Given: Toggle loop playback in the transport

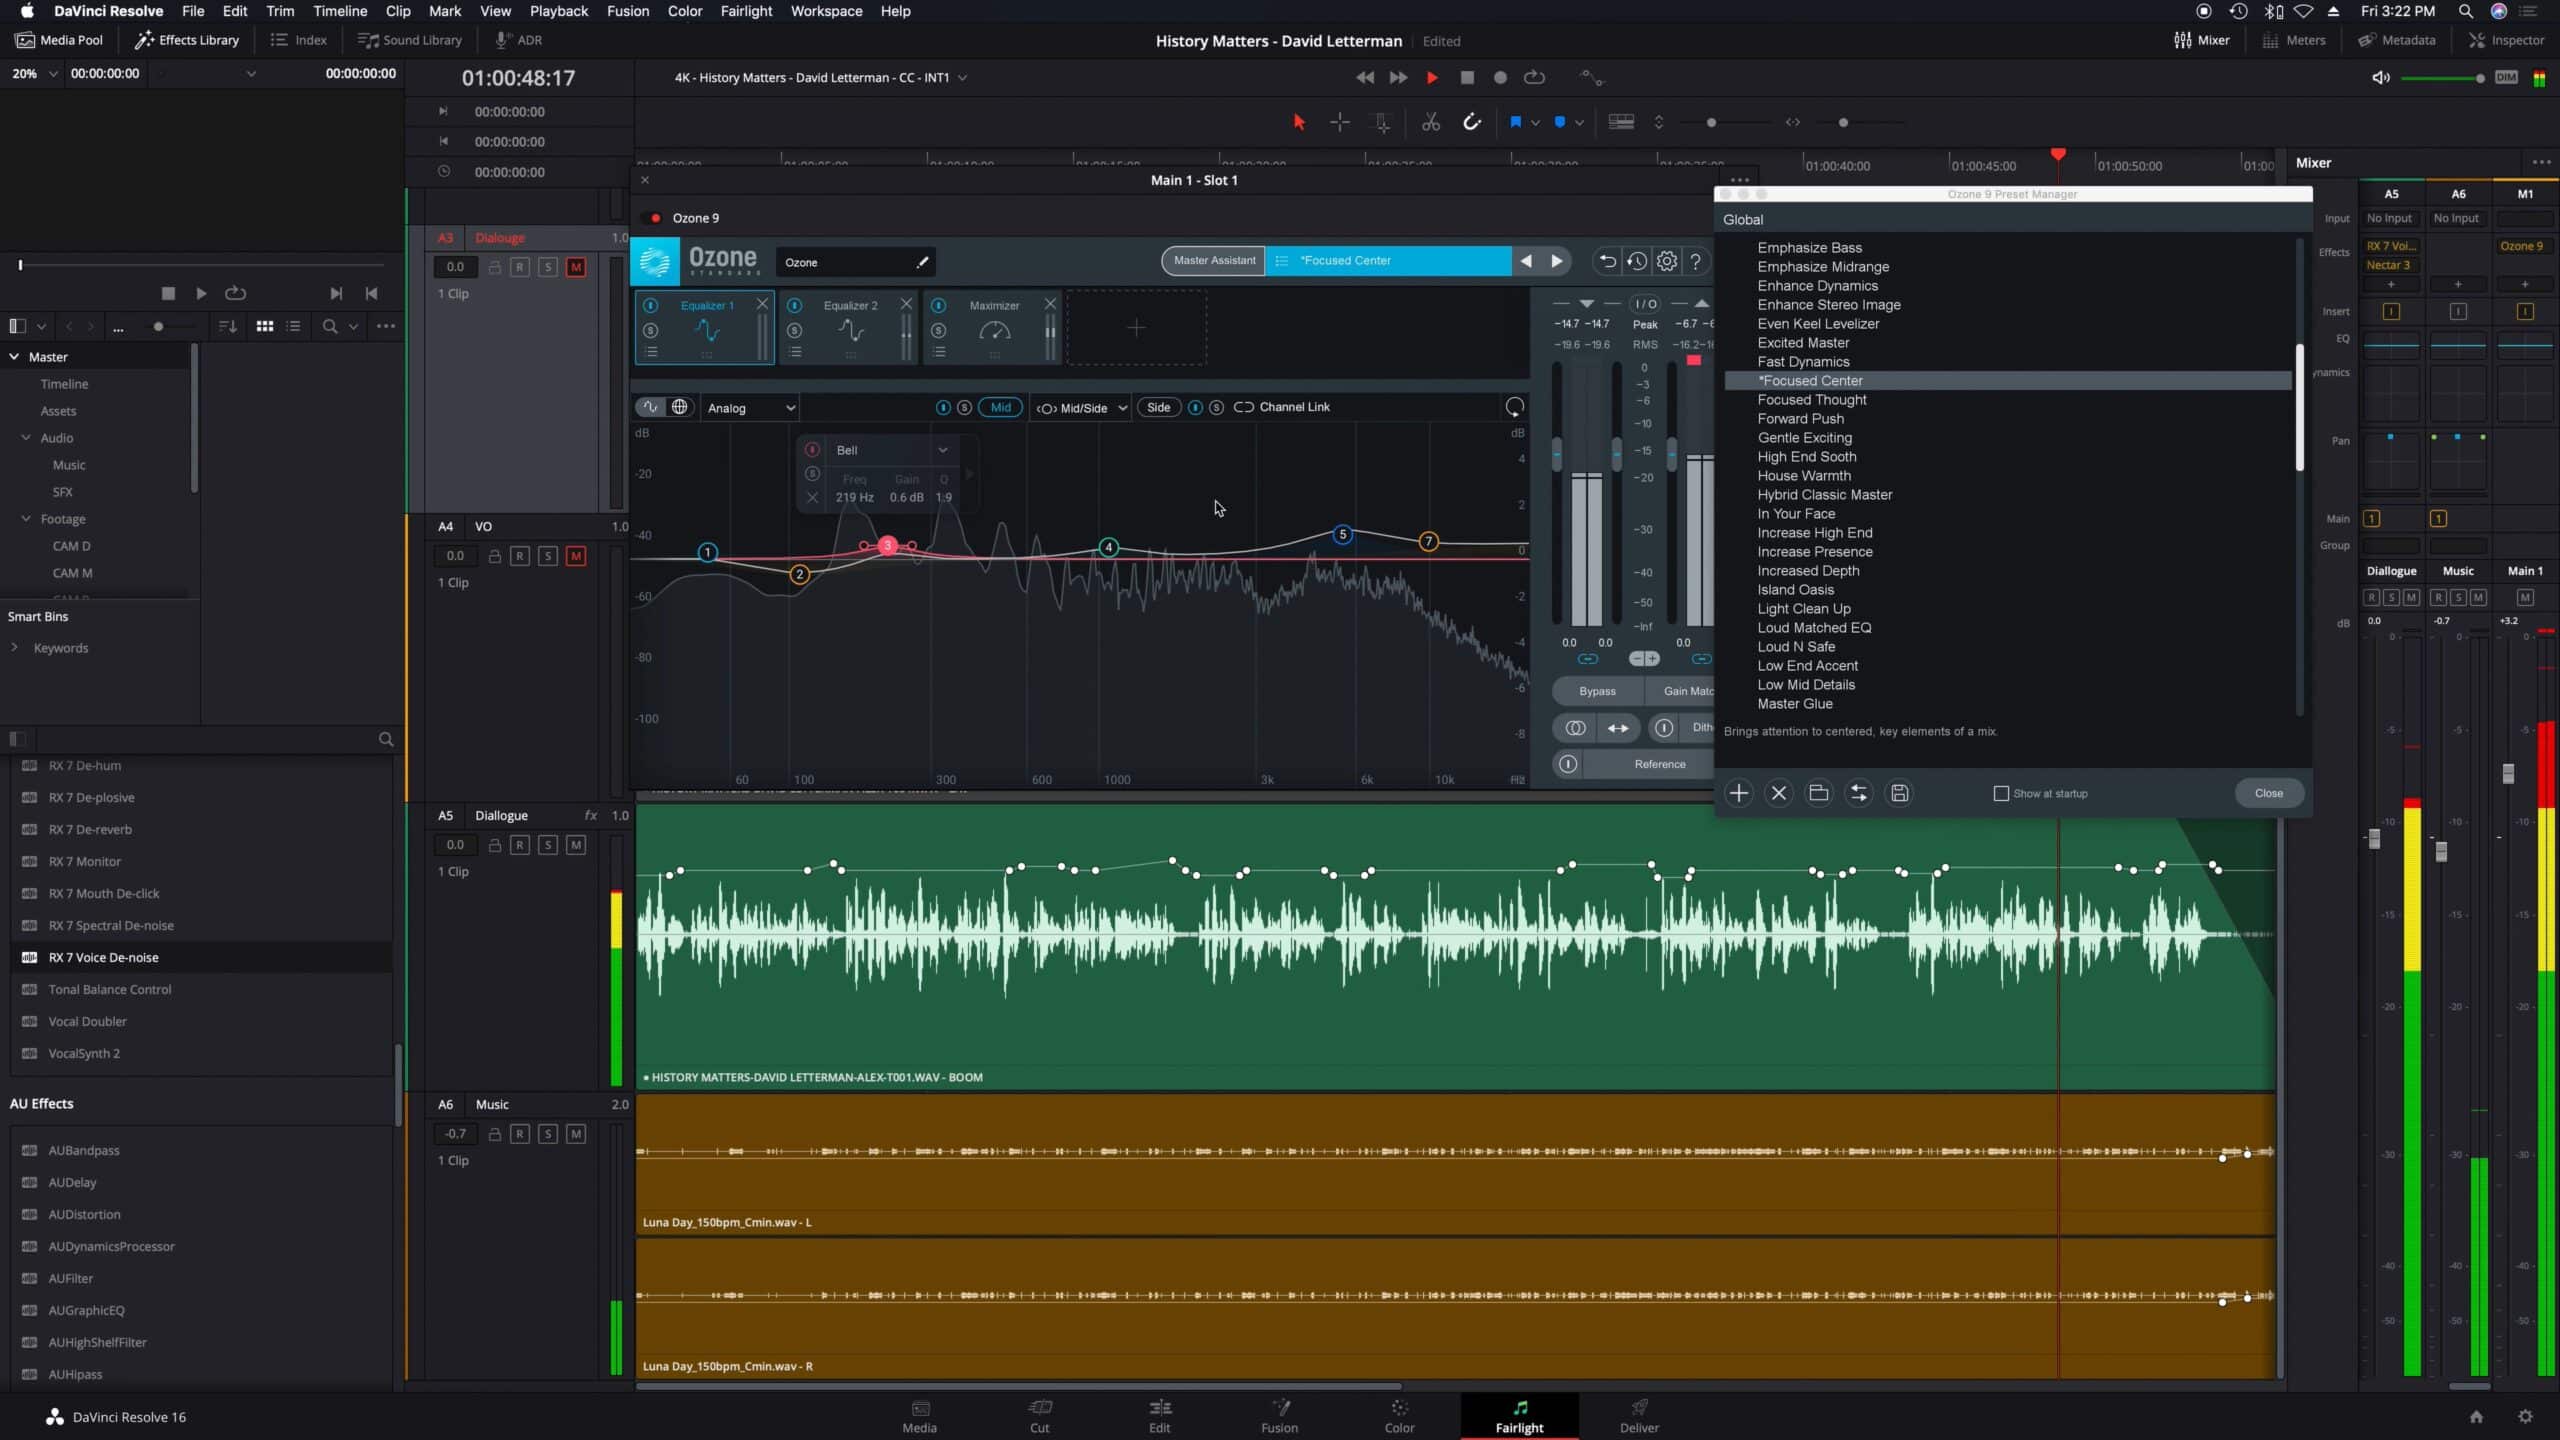Looking at the screenshot, I should pos(1534,78).
